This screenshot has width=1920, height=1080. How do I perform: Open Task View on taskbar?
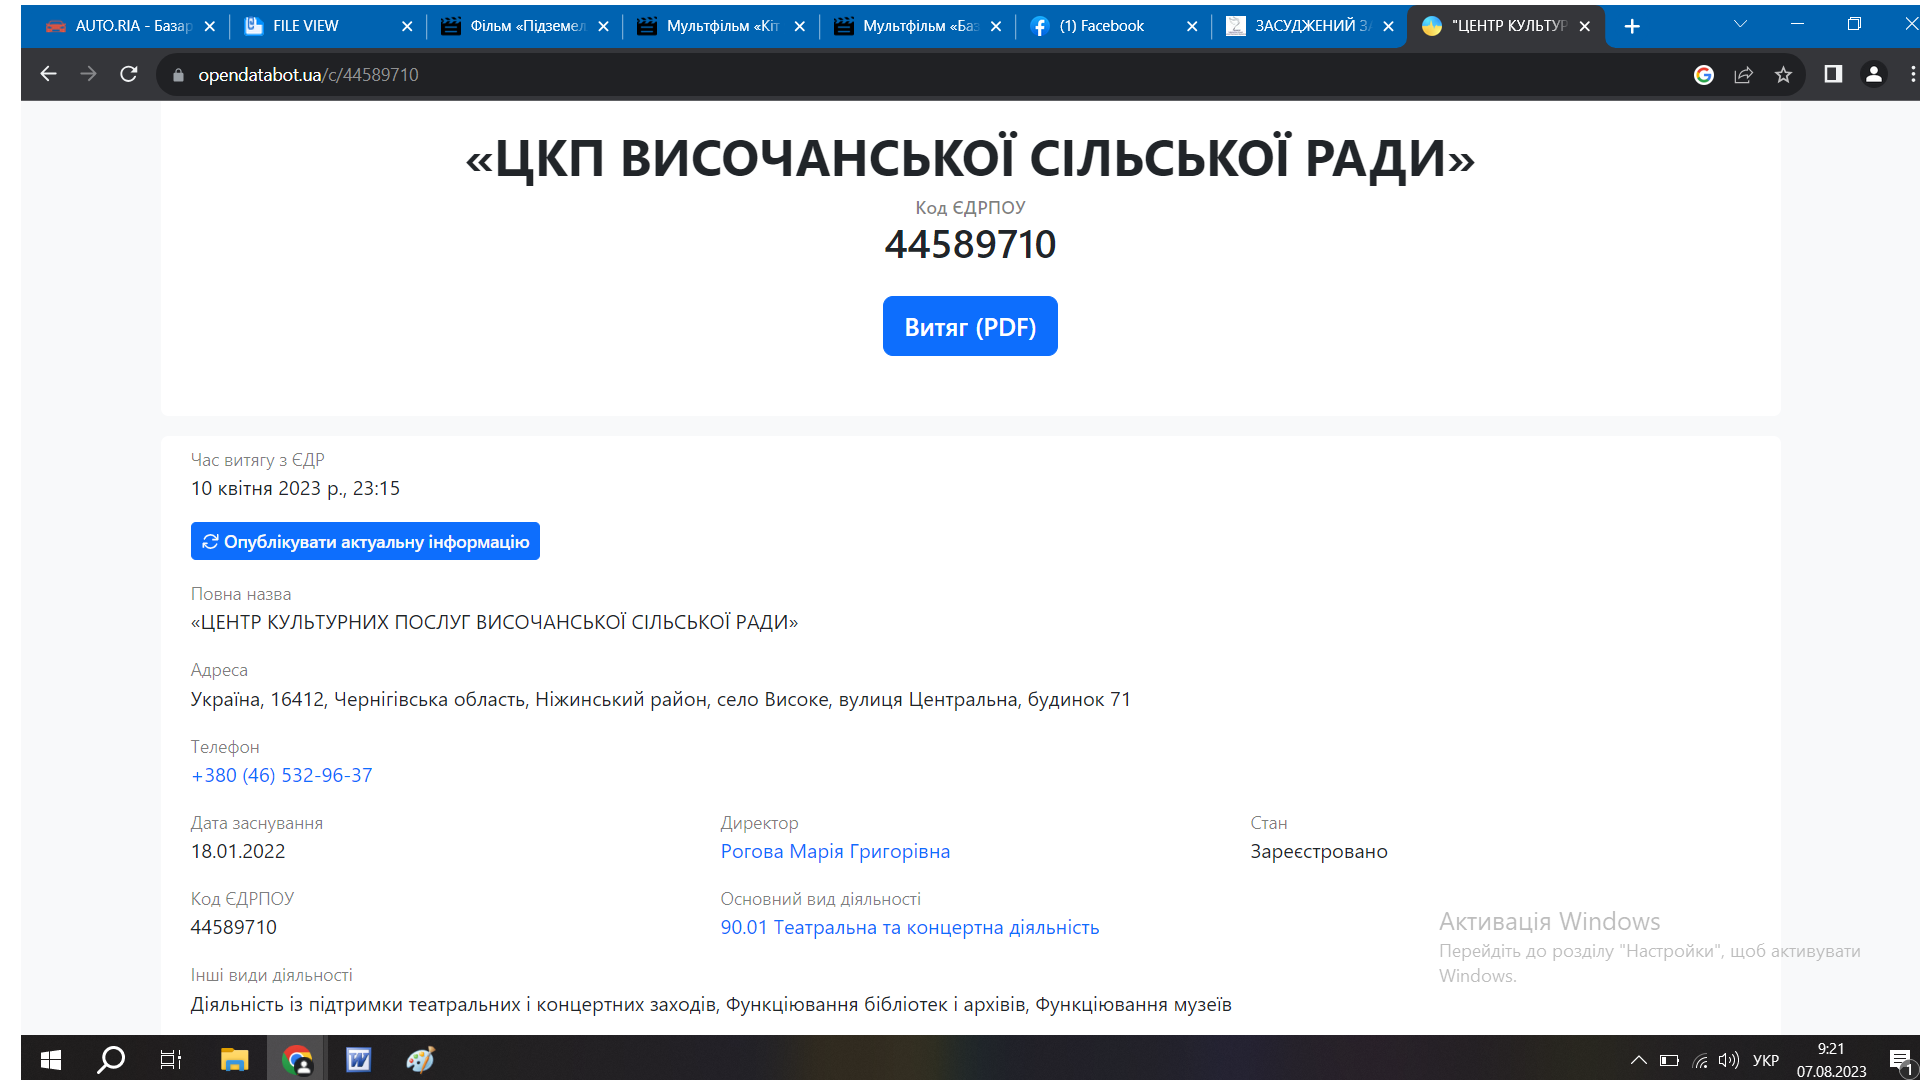(x=171, y=1059)
